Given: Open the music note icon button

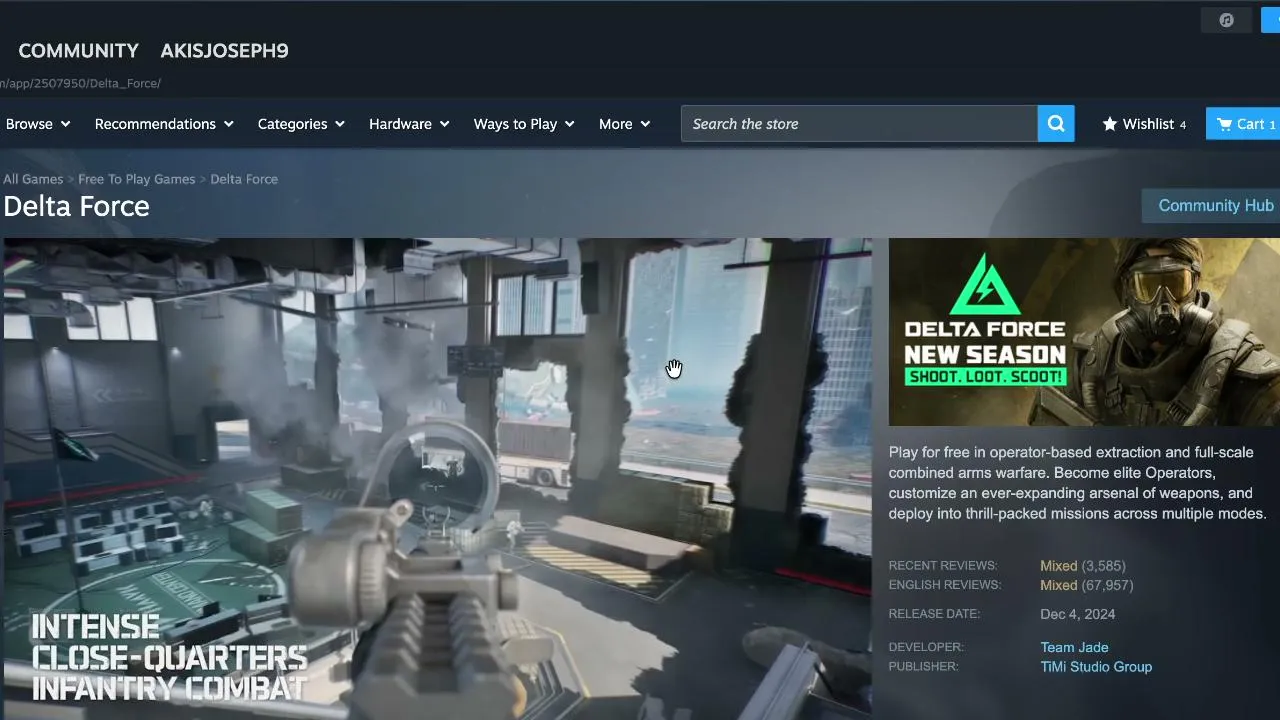Looking at the screenshot, I should pos(1226,20).
